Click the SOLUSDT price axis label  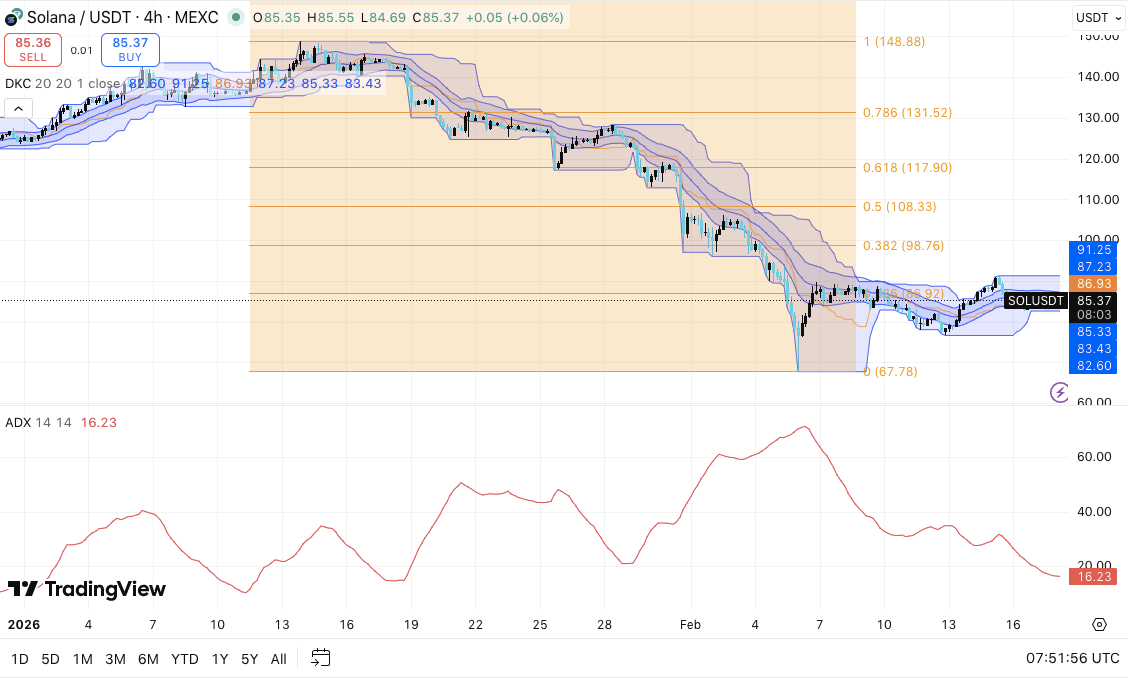pos(1034,300)
